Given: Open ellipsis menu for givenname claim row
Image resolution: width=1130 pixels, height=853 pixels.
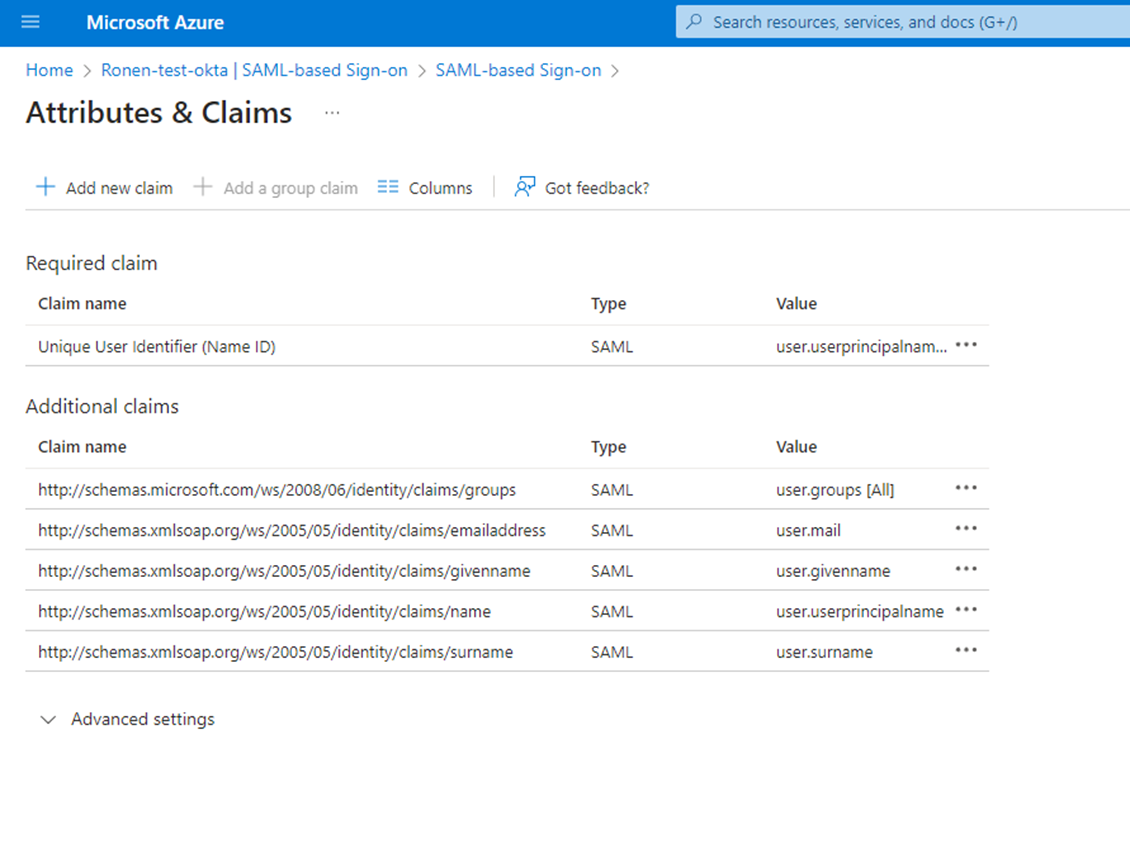Looking at the screenshot, I should (965, 570).
